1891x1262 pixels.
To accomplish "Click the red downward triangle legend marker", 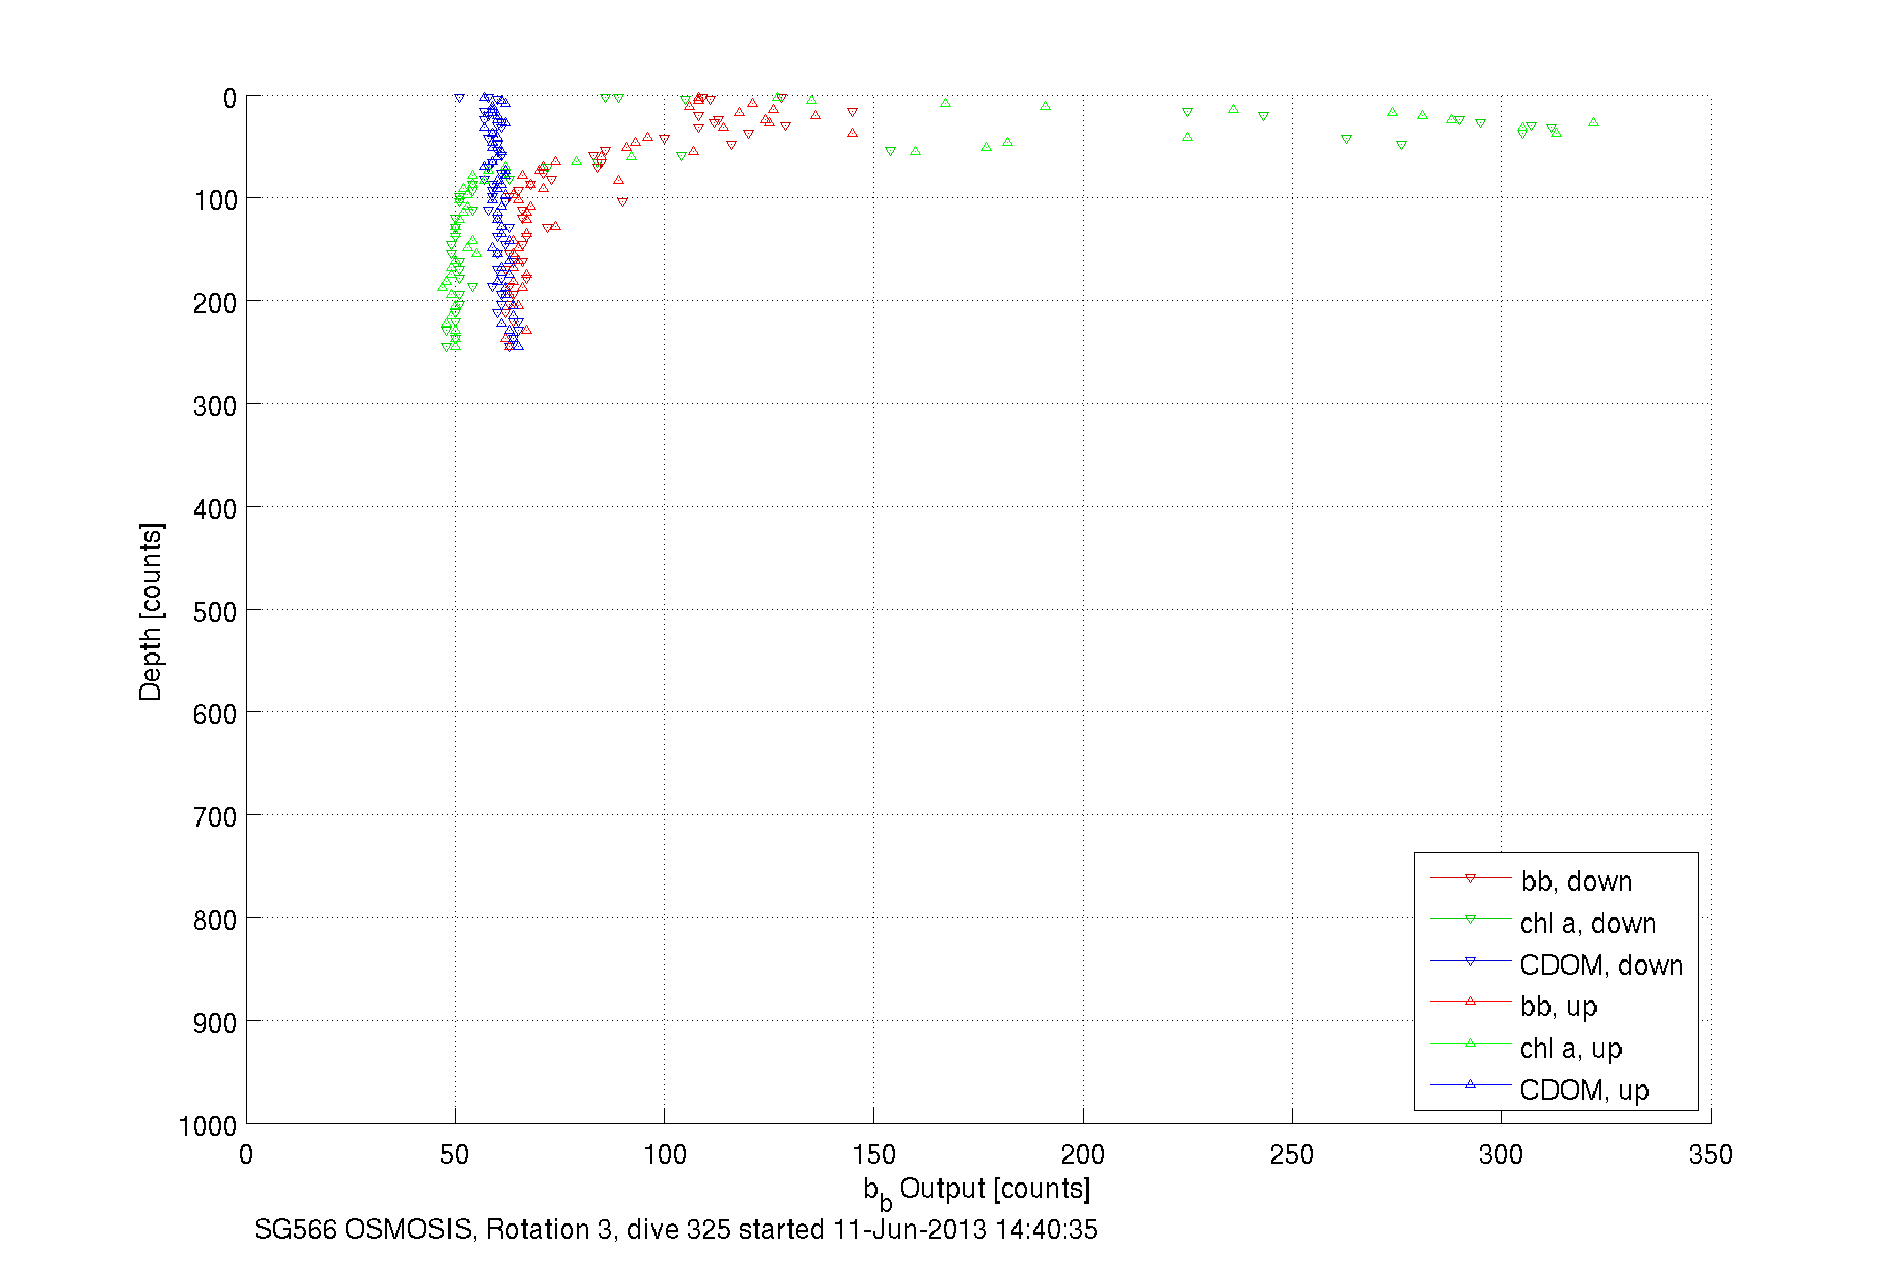I will coord(1470,878).
